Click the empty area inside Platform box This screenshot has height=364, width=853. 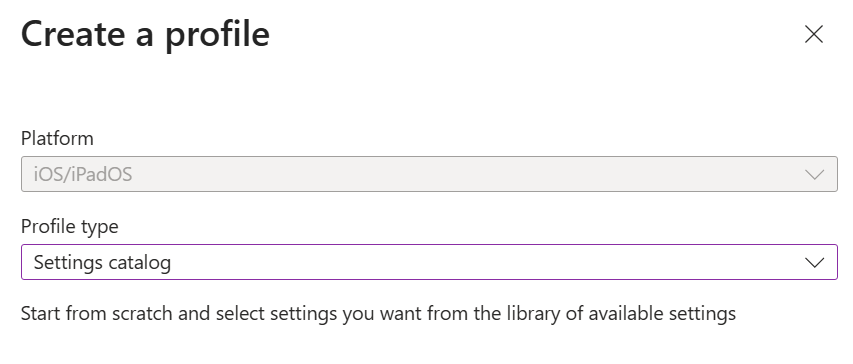tap(468, 175)
